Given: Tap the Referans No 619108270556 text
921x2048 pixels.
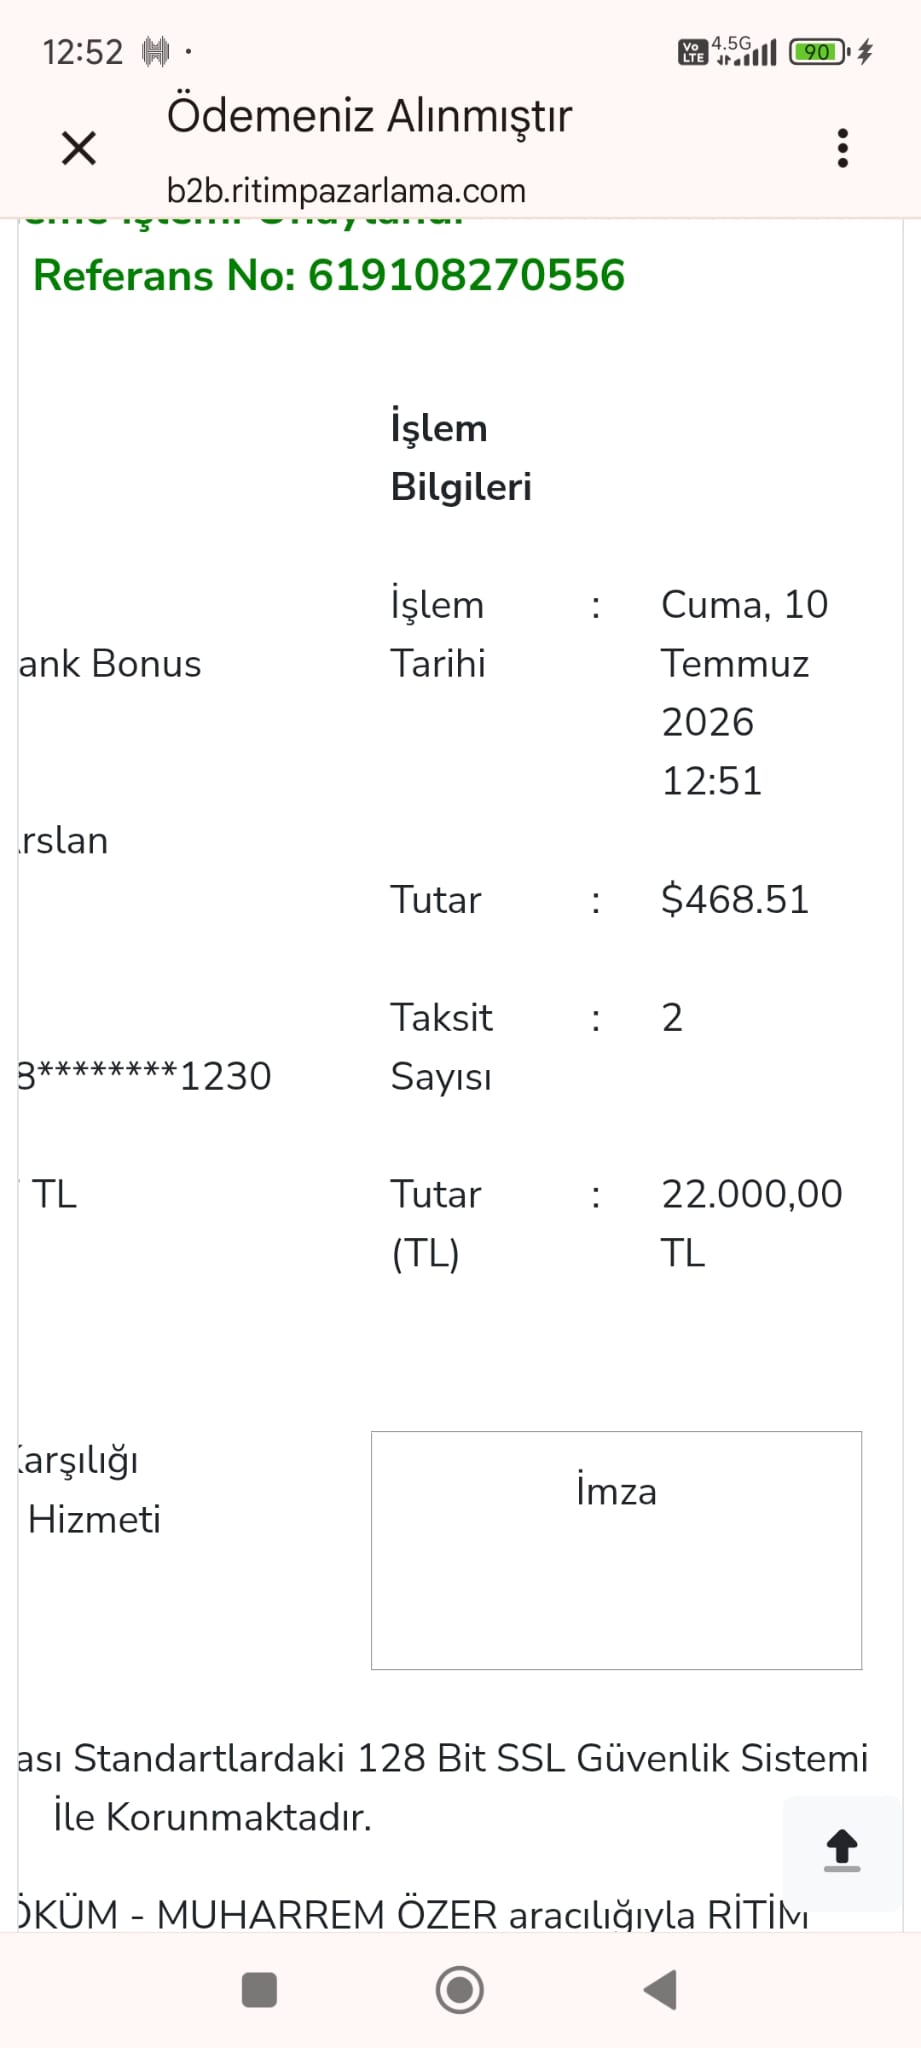Looking at the screenshot, I should tap(329, 275).
